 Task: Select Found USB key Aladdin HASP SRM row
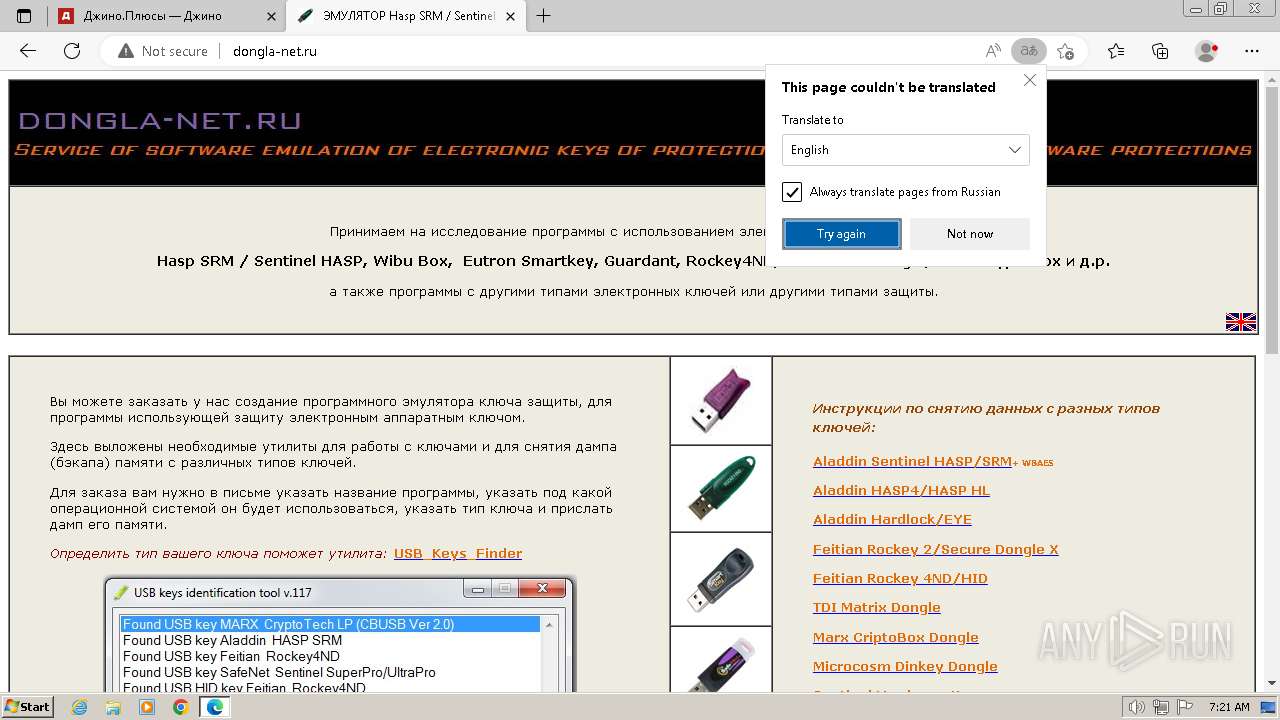click(x=330, y=640)
